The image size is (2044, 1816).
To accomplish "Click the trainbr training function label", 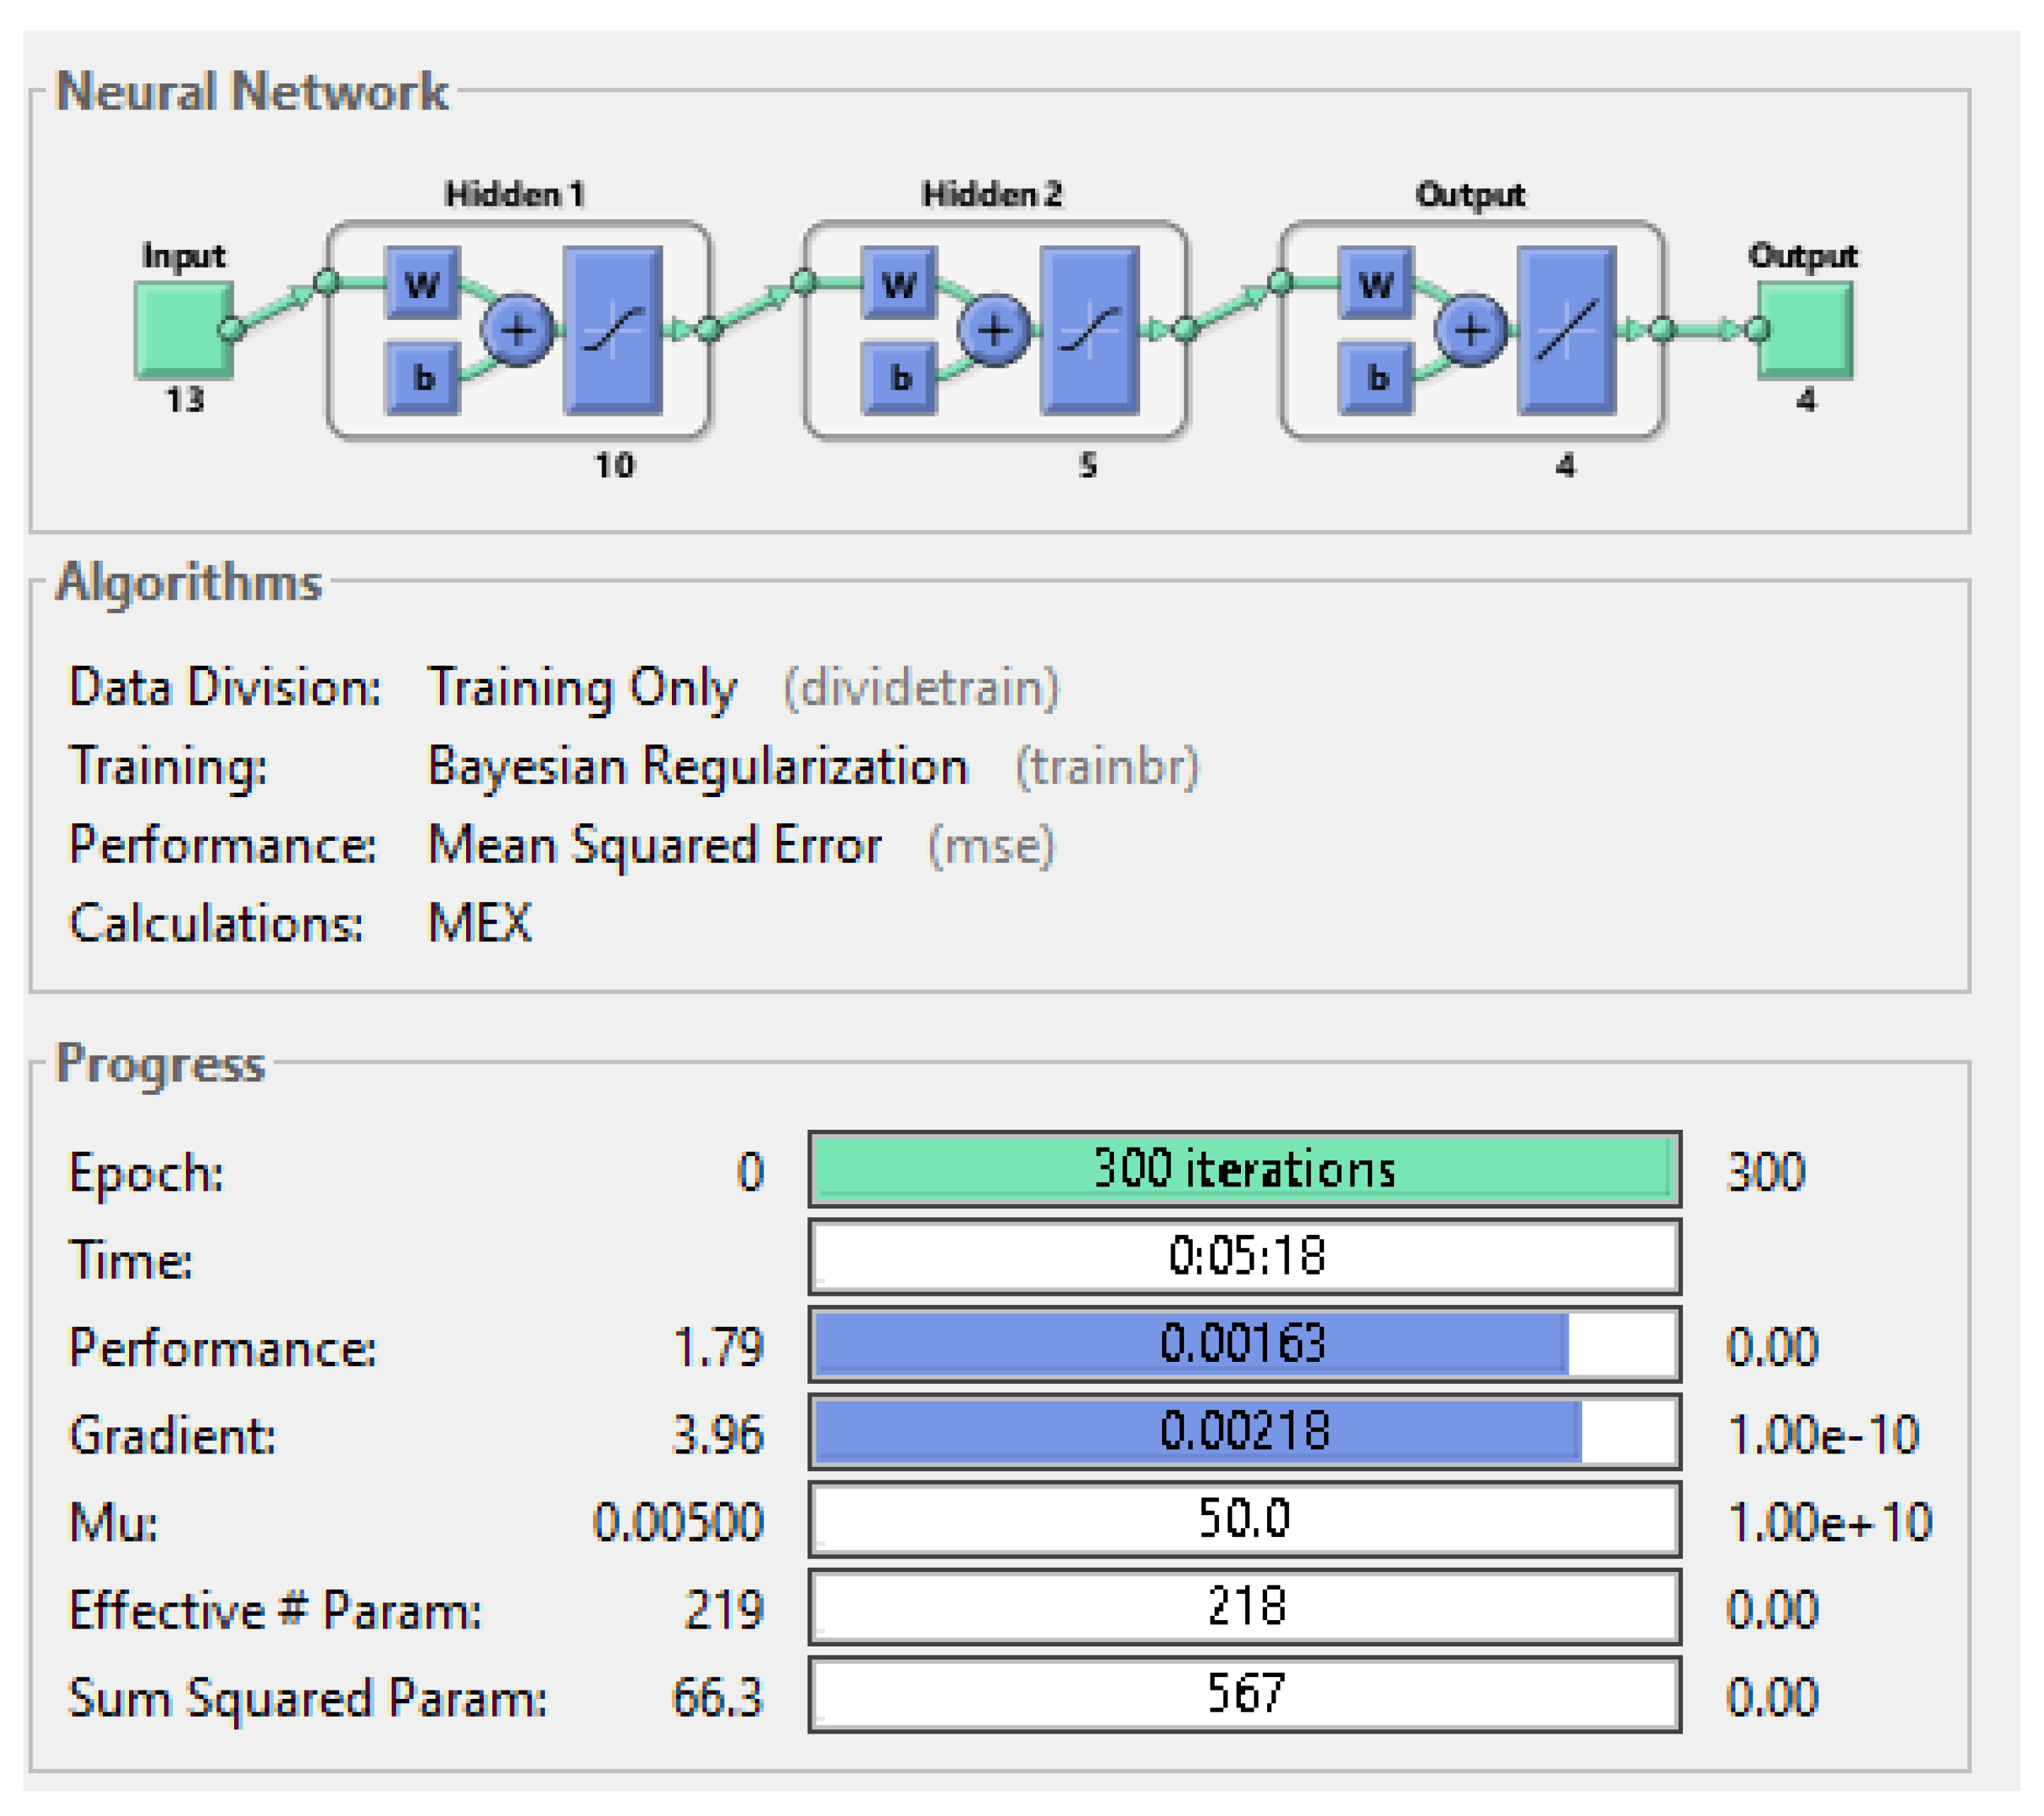I will click(x=1106, y=768).
